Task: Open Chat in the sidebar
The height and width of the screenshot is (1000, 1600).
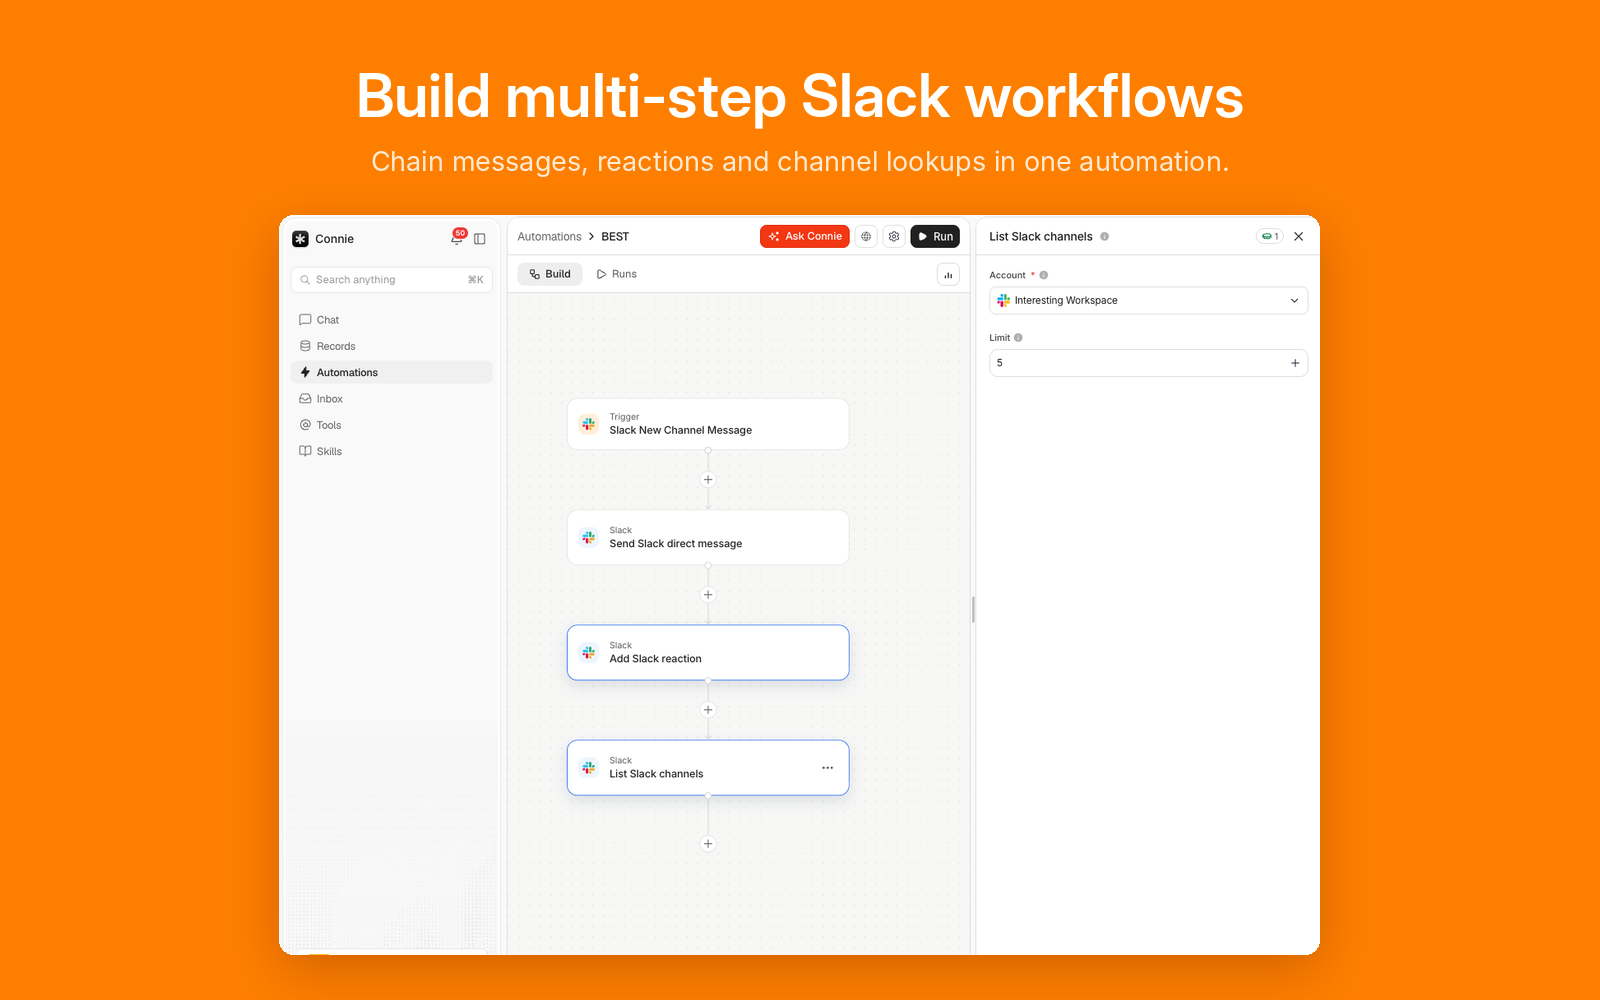Action: 391,320
